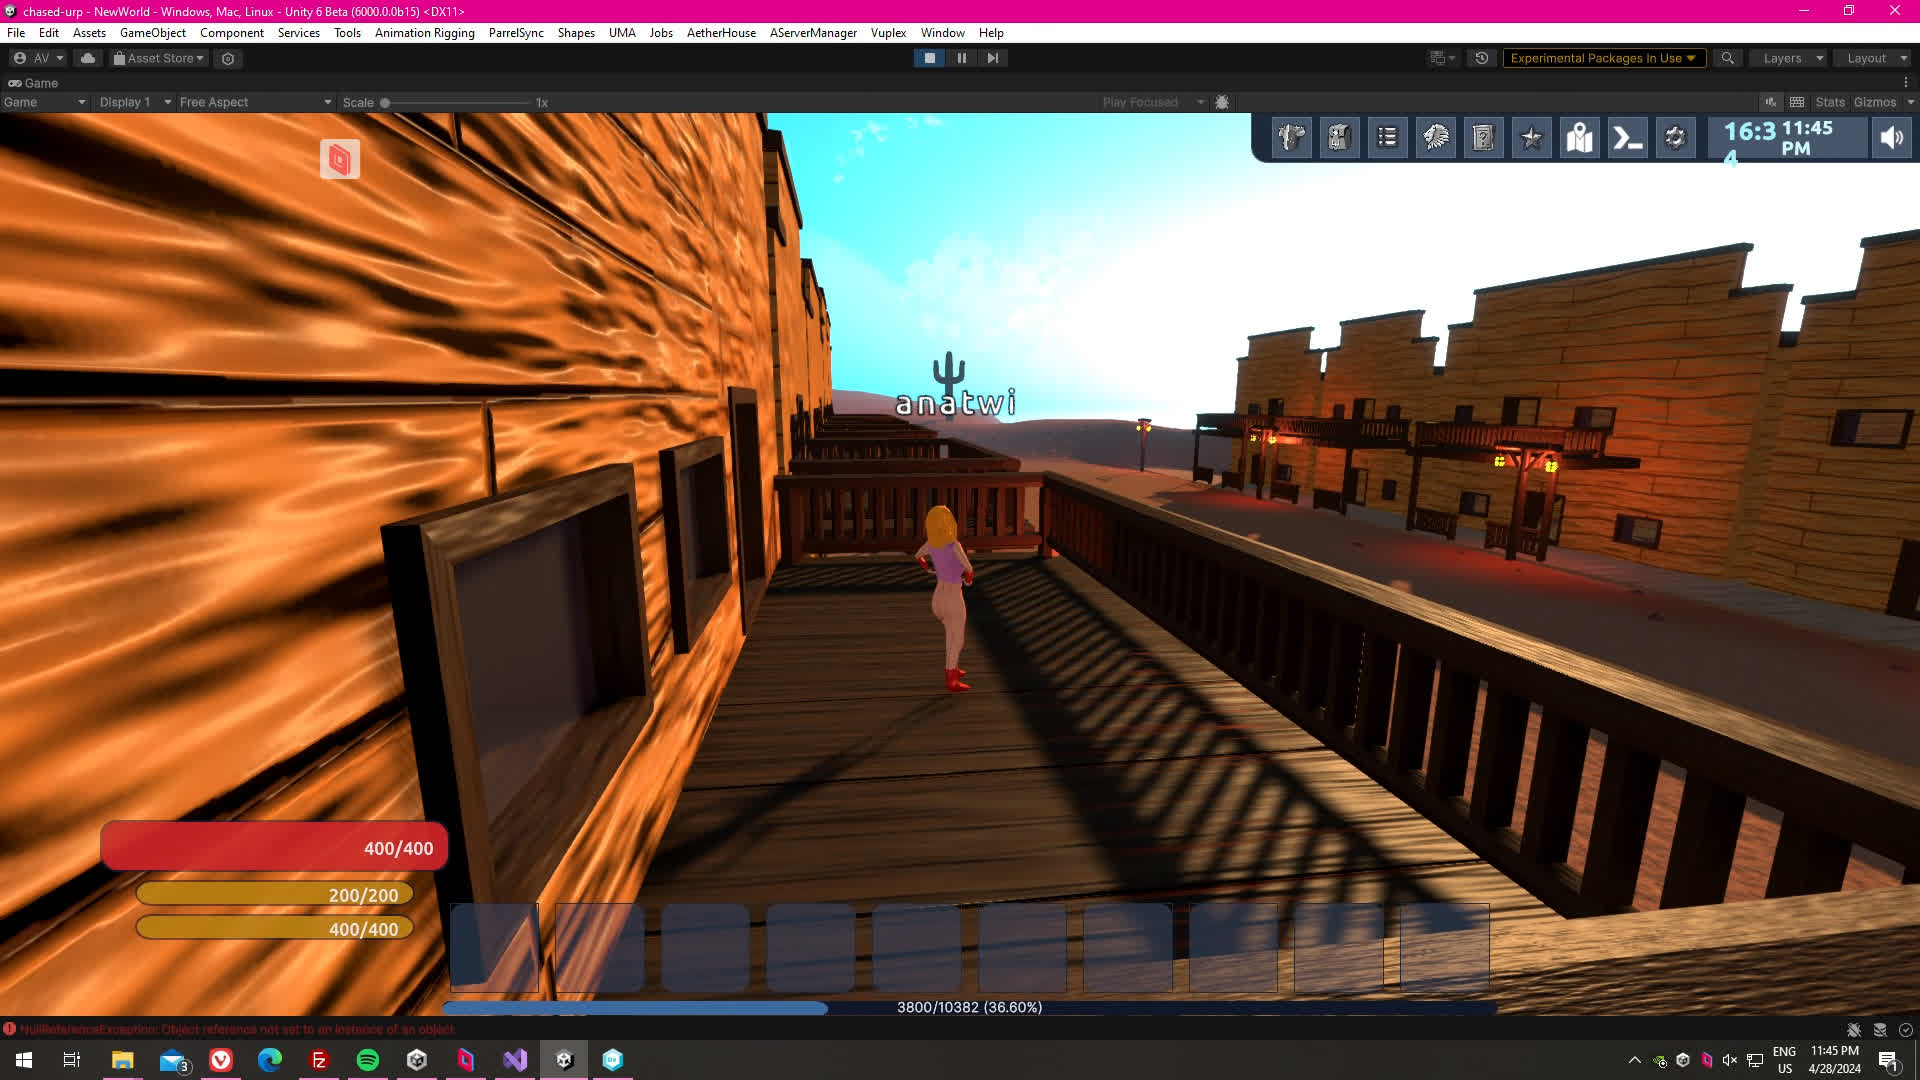Expand the Free Aspect dropdown

255,102
